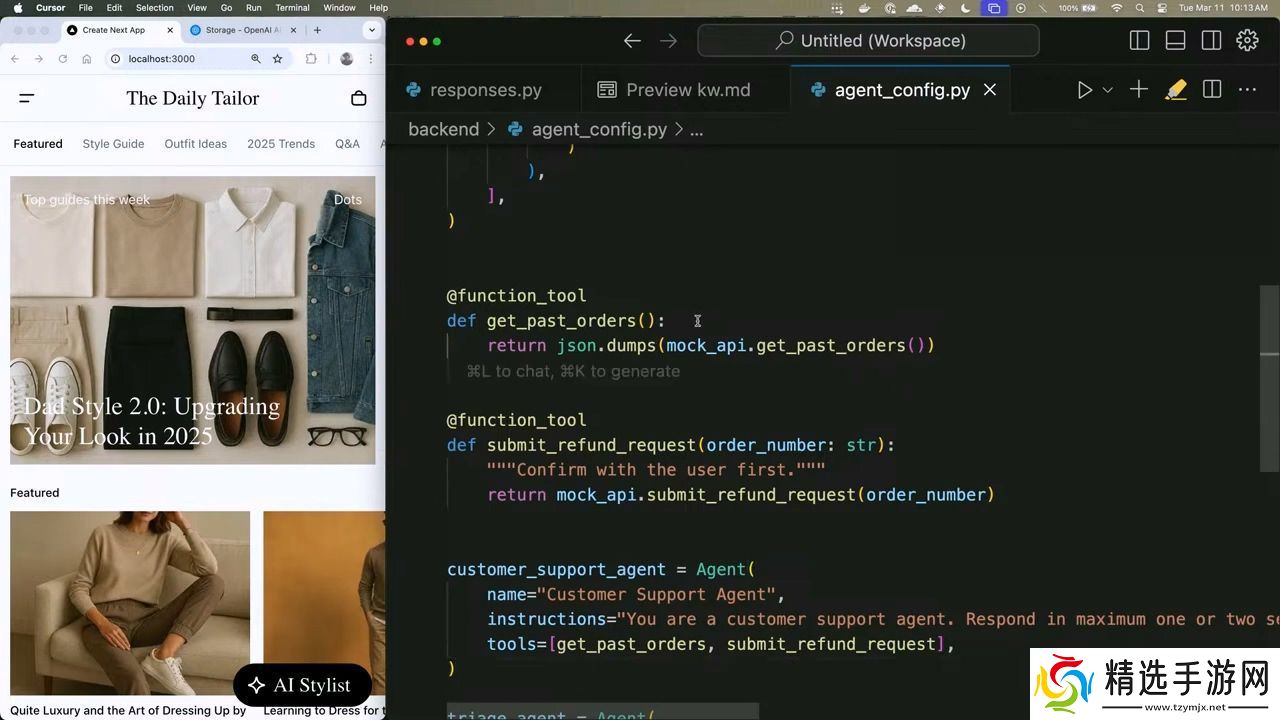Click the Untitled (Workspace) search box

coord(868,41)
